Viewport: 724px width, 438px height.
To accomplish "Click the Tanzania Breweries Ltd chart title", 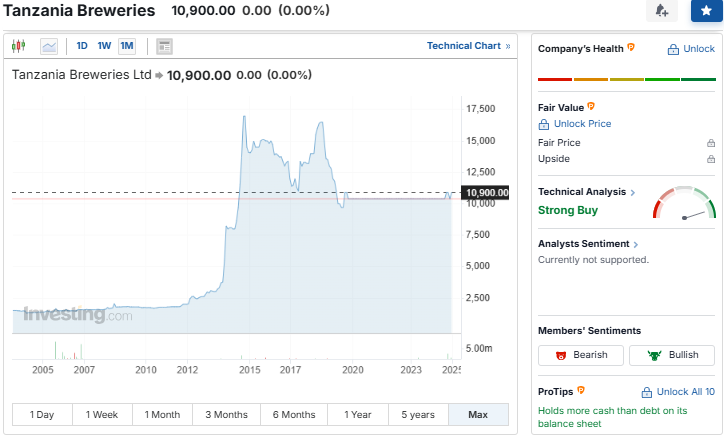I will 82,75.
